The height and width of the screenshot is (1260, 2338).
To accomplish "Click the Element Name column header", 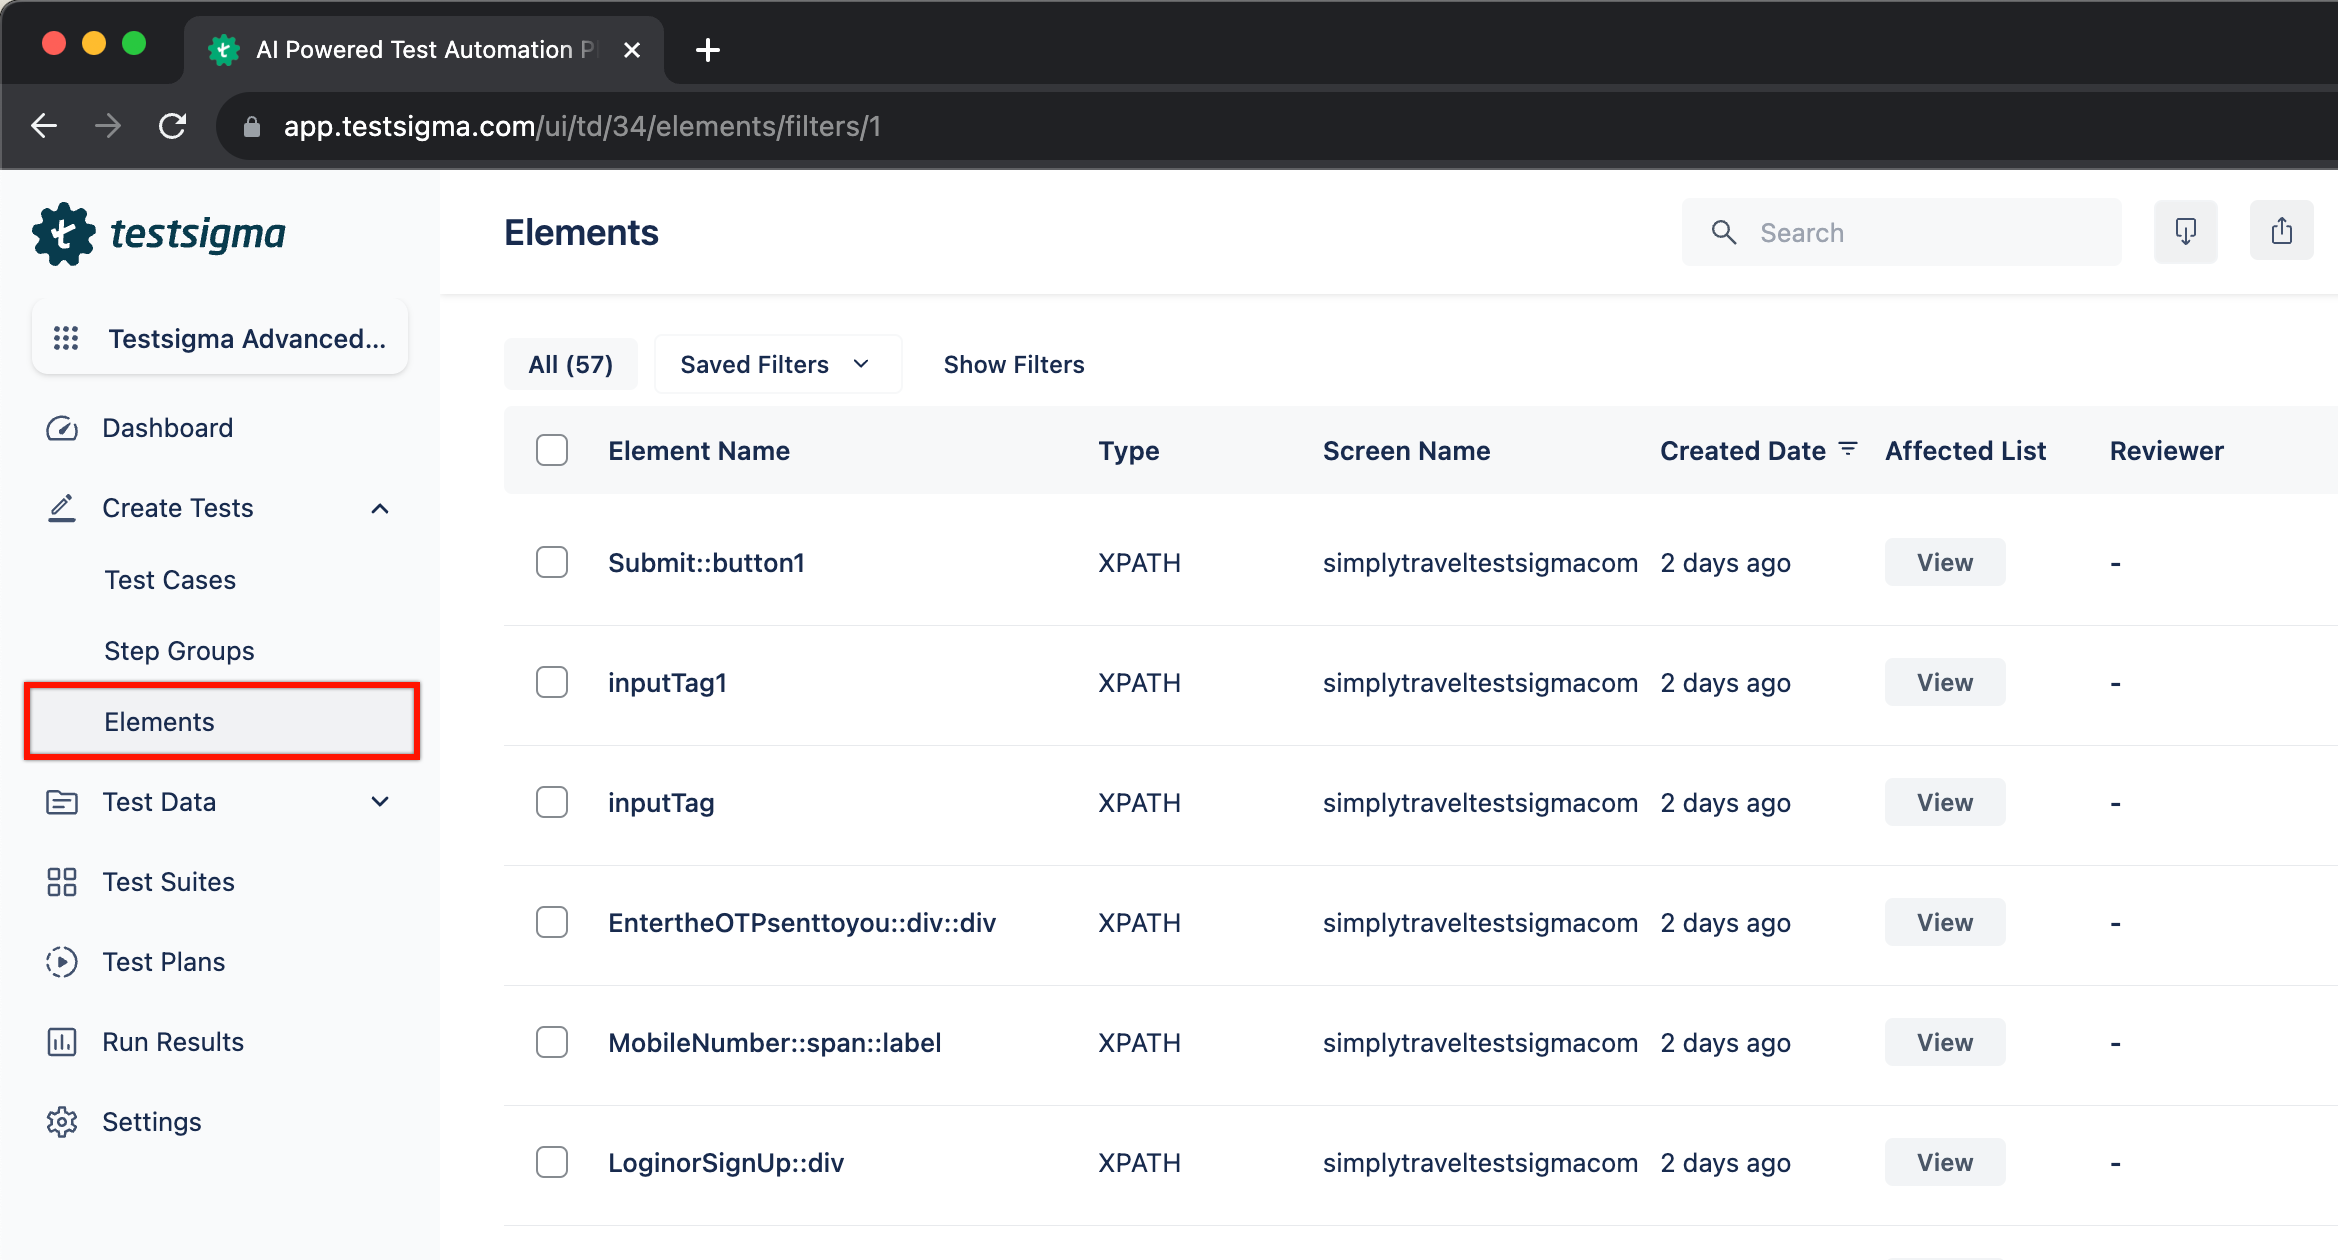I will click(699, 451).
